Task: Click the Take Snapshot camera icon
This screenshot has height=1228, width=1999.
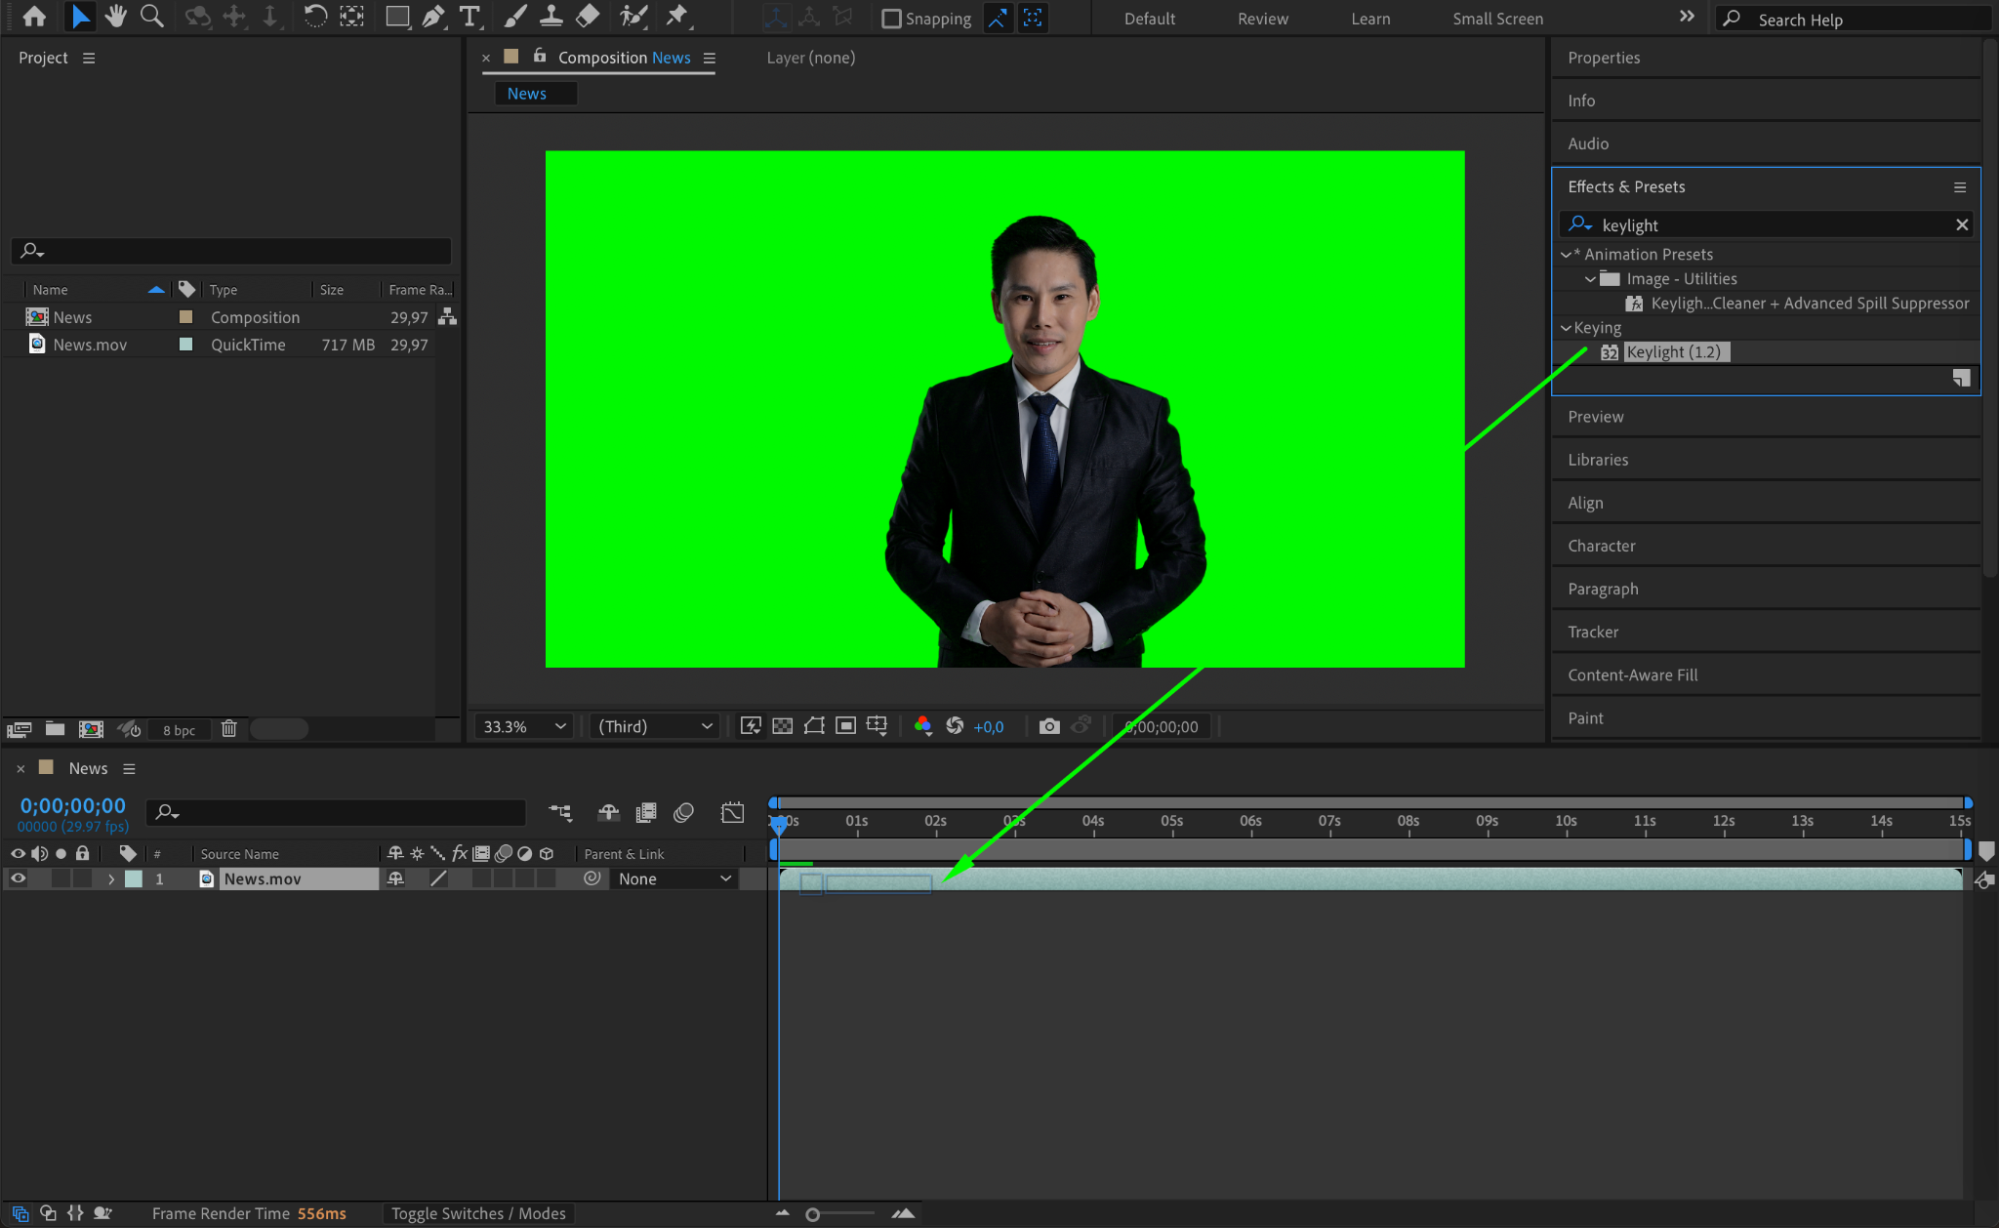Action: click(x=1048, y=726)
